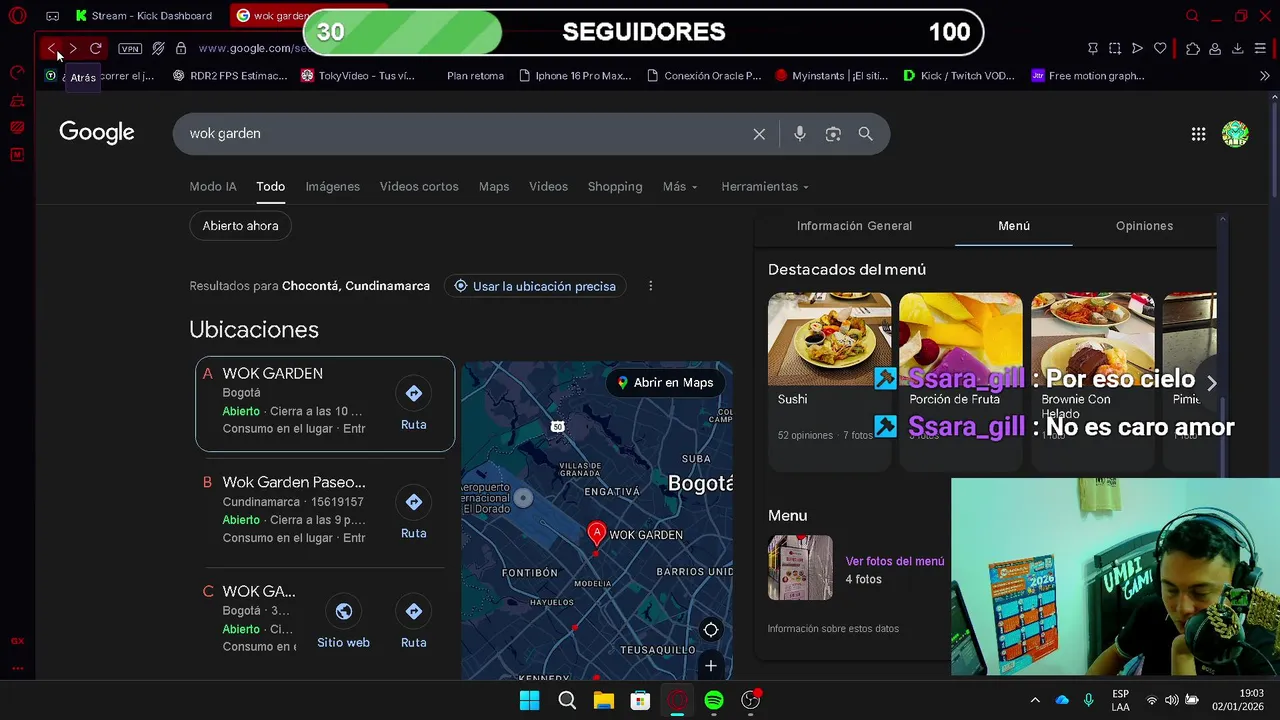Open the three-dot location options menu
Screen dimensions: 1280x720
(x=651, y=286)
